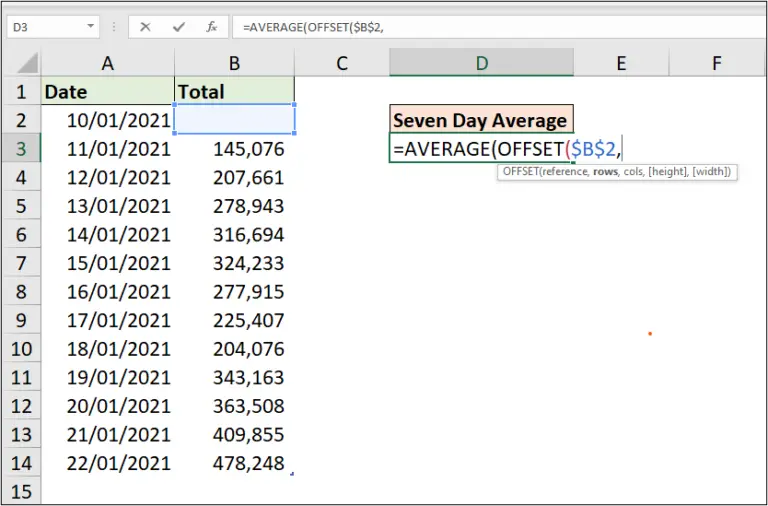Click 'rows' argument in the OFFSET tooltip
768x506 pixels.
[x=605, y=172]
